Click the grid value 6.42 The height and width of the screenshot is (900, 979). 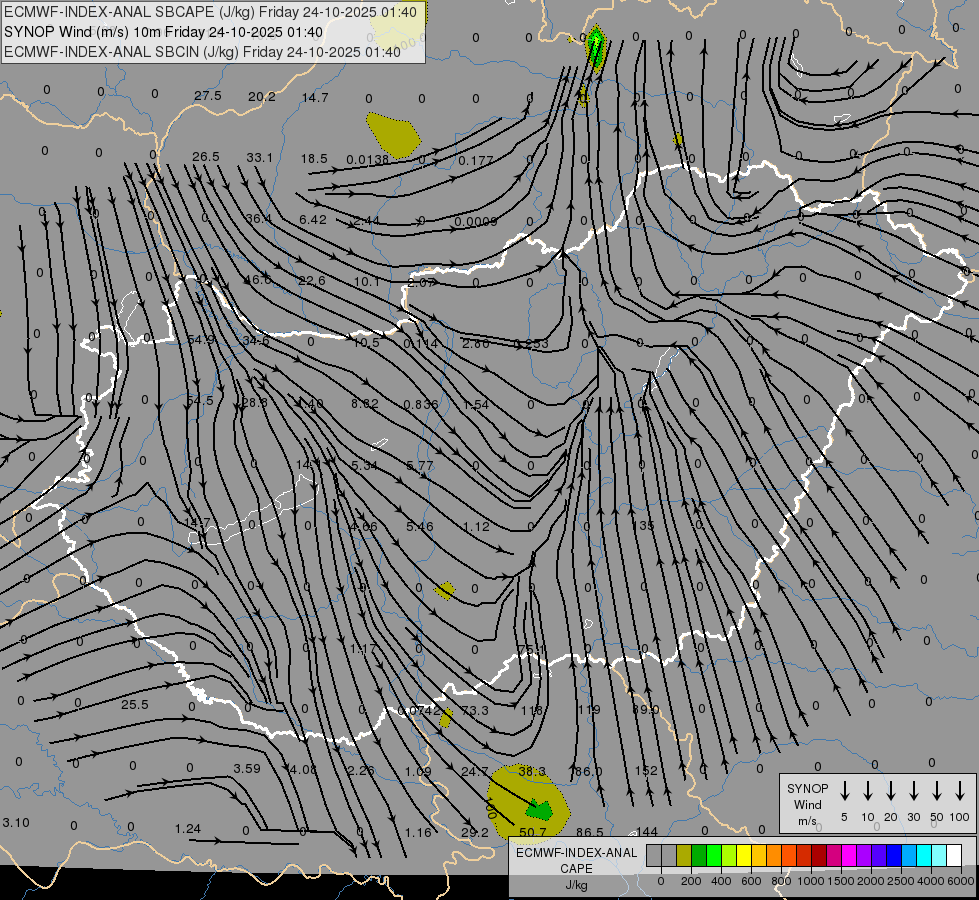point(313,219)
